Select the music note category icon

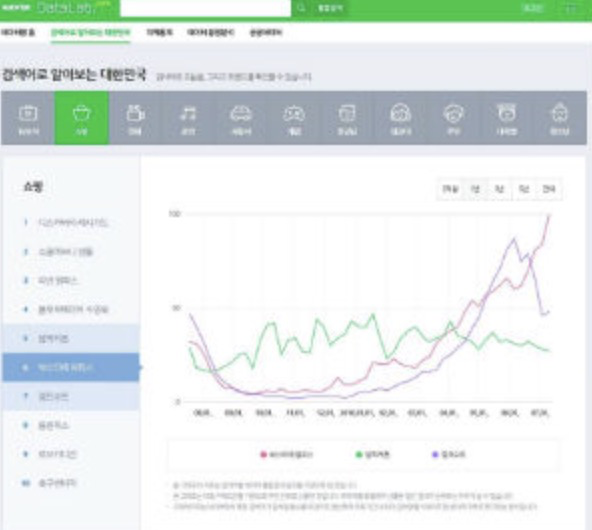[x=188, y=118]
